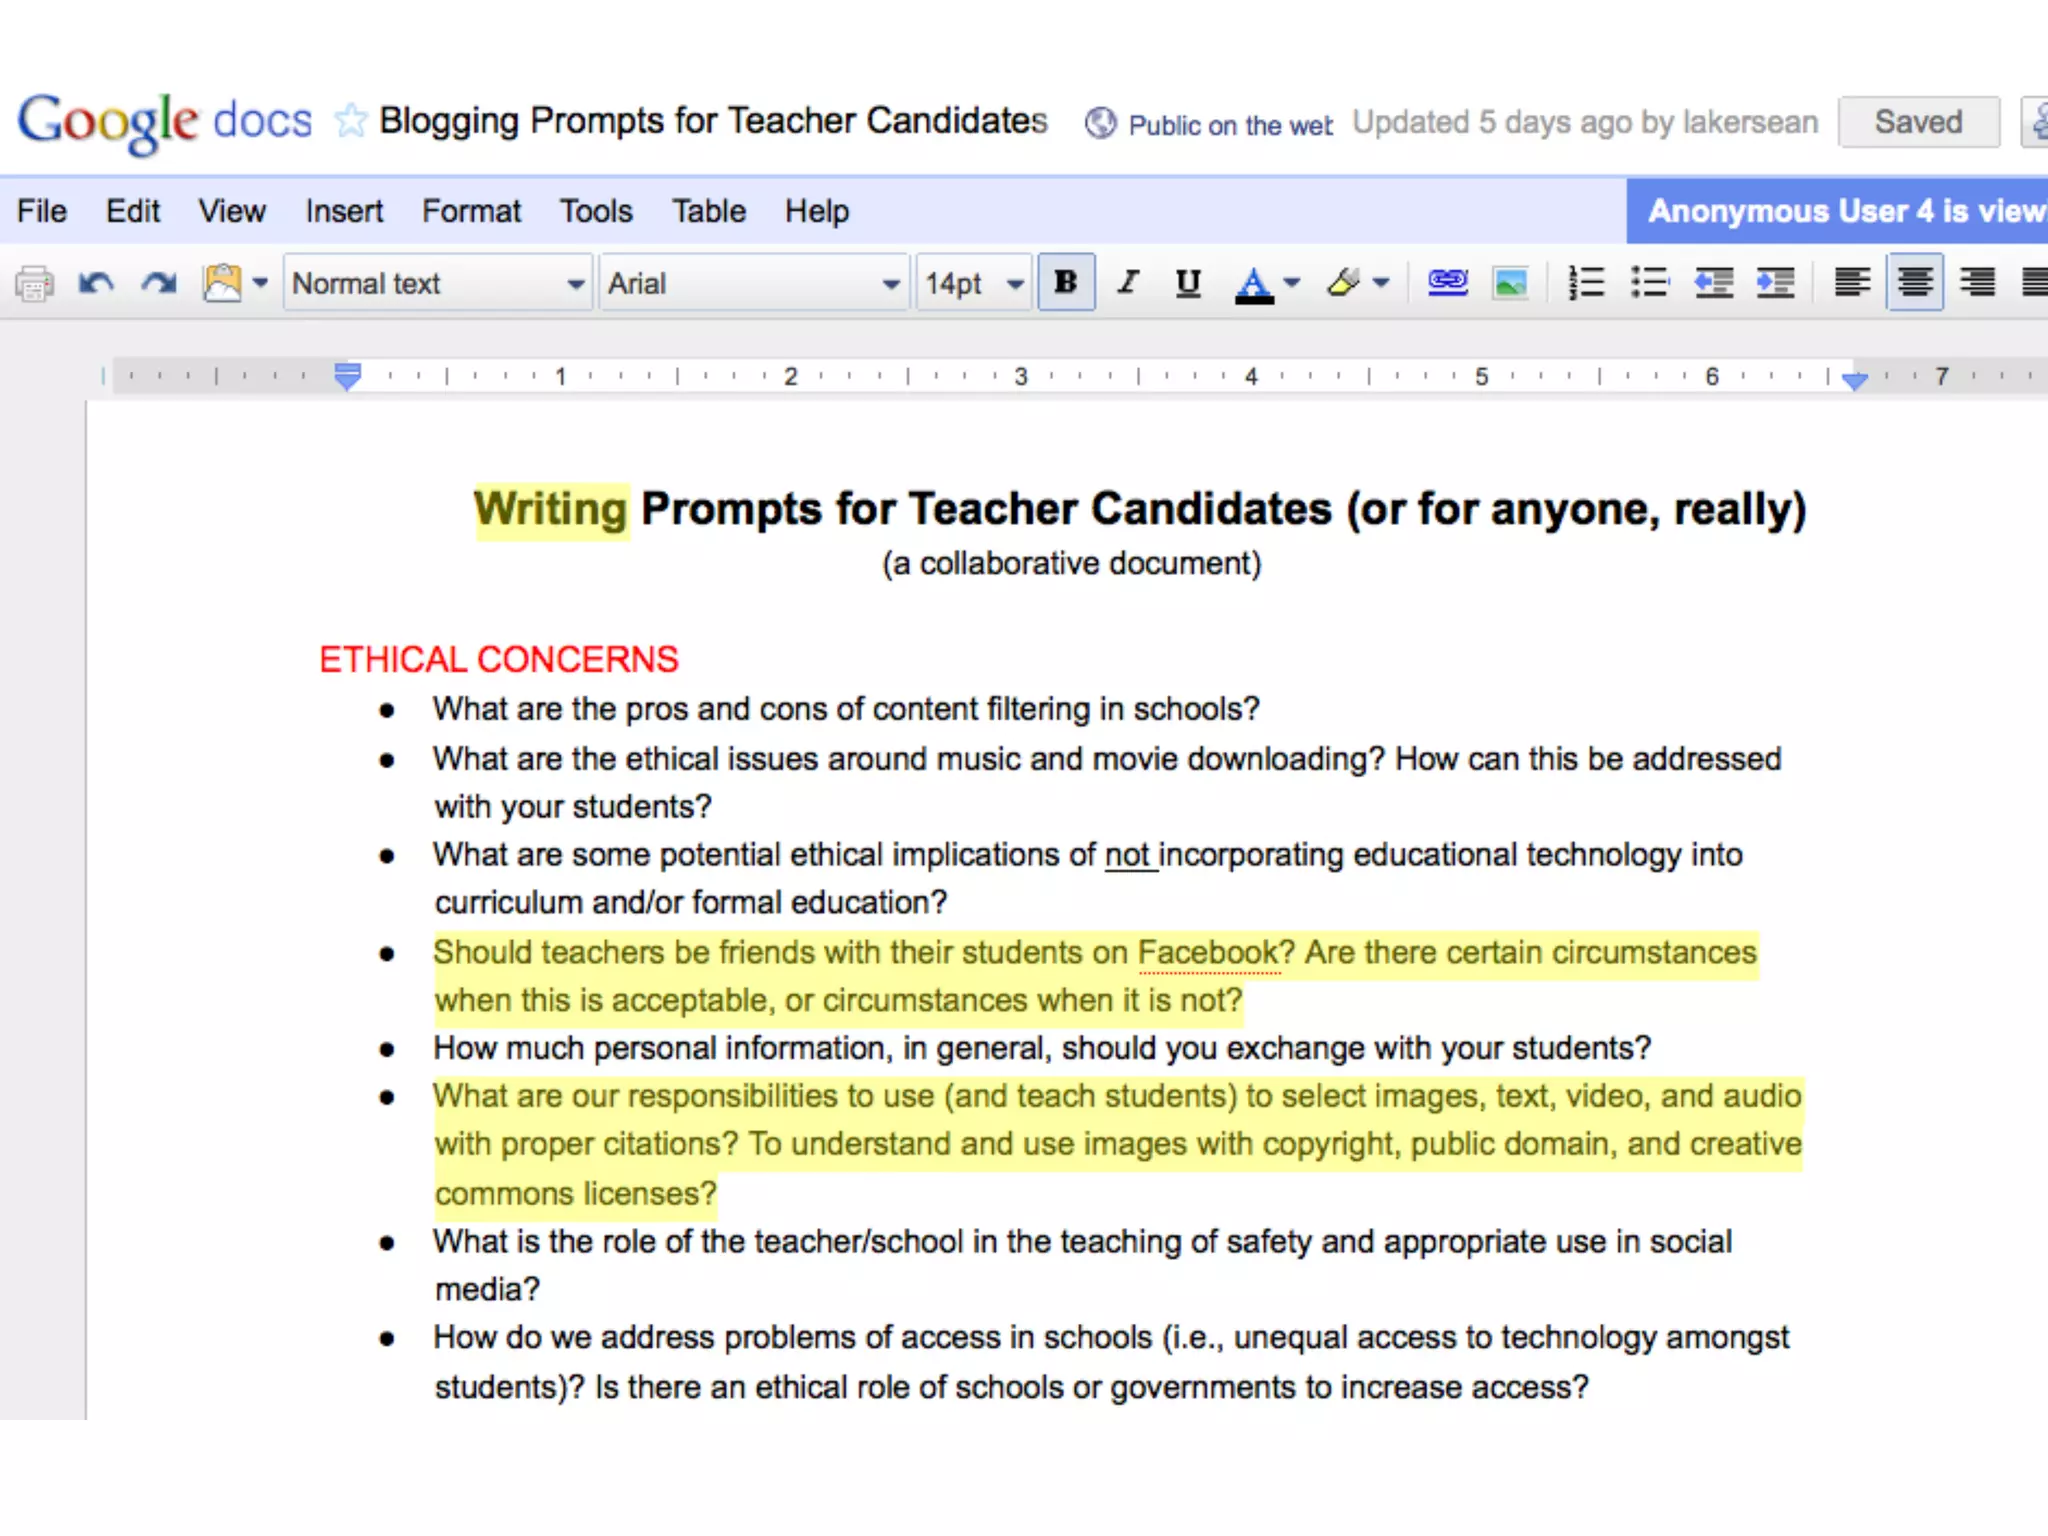Open the 14pt font size dropdown
The height and width of the screenshot is (1536, 2048).
(974, 284)
